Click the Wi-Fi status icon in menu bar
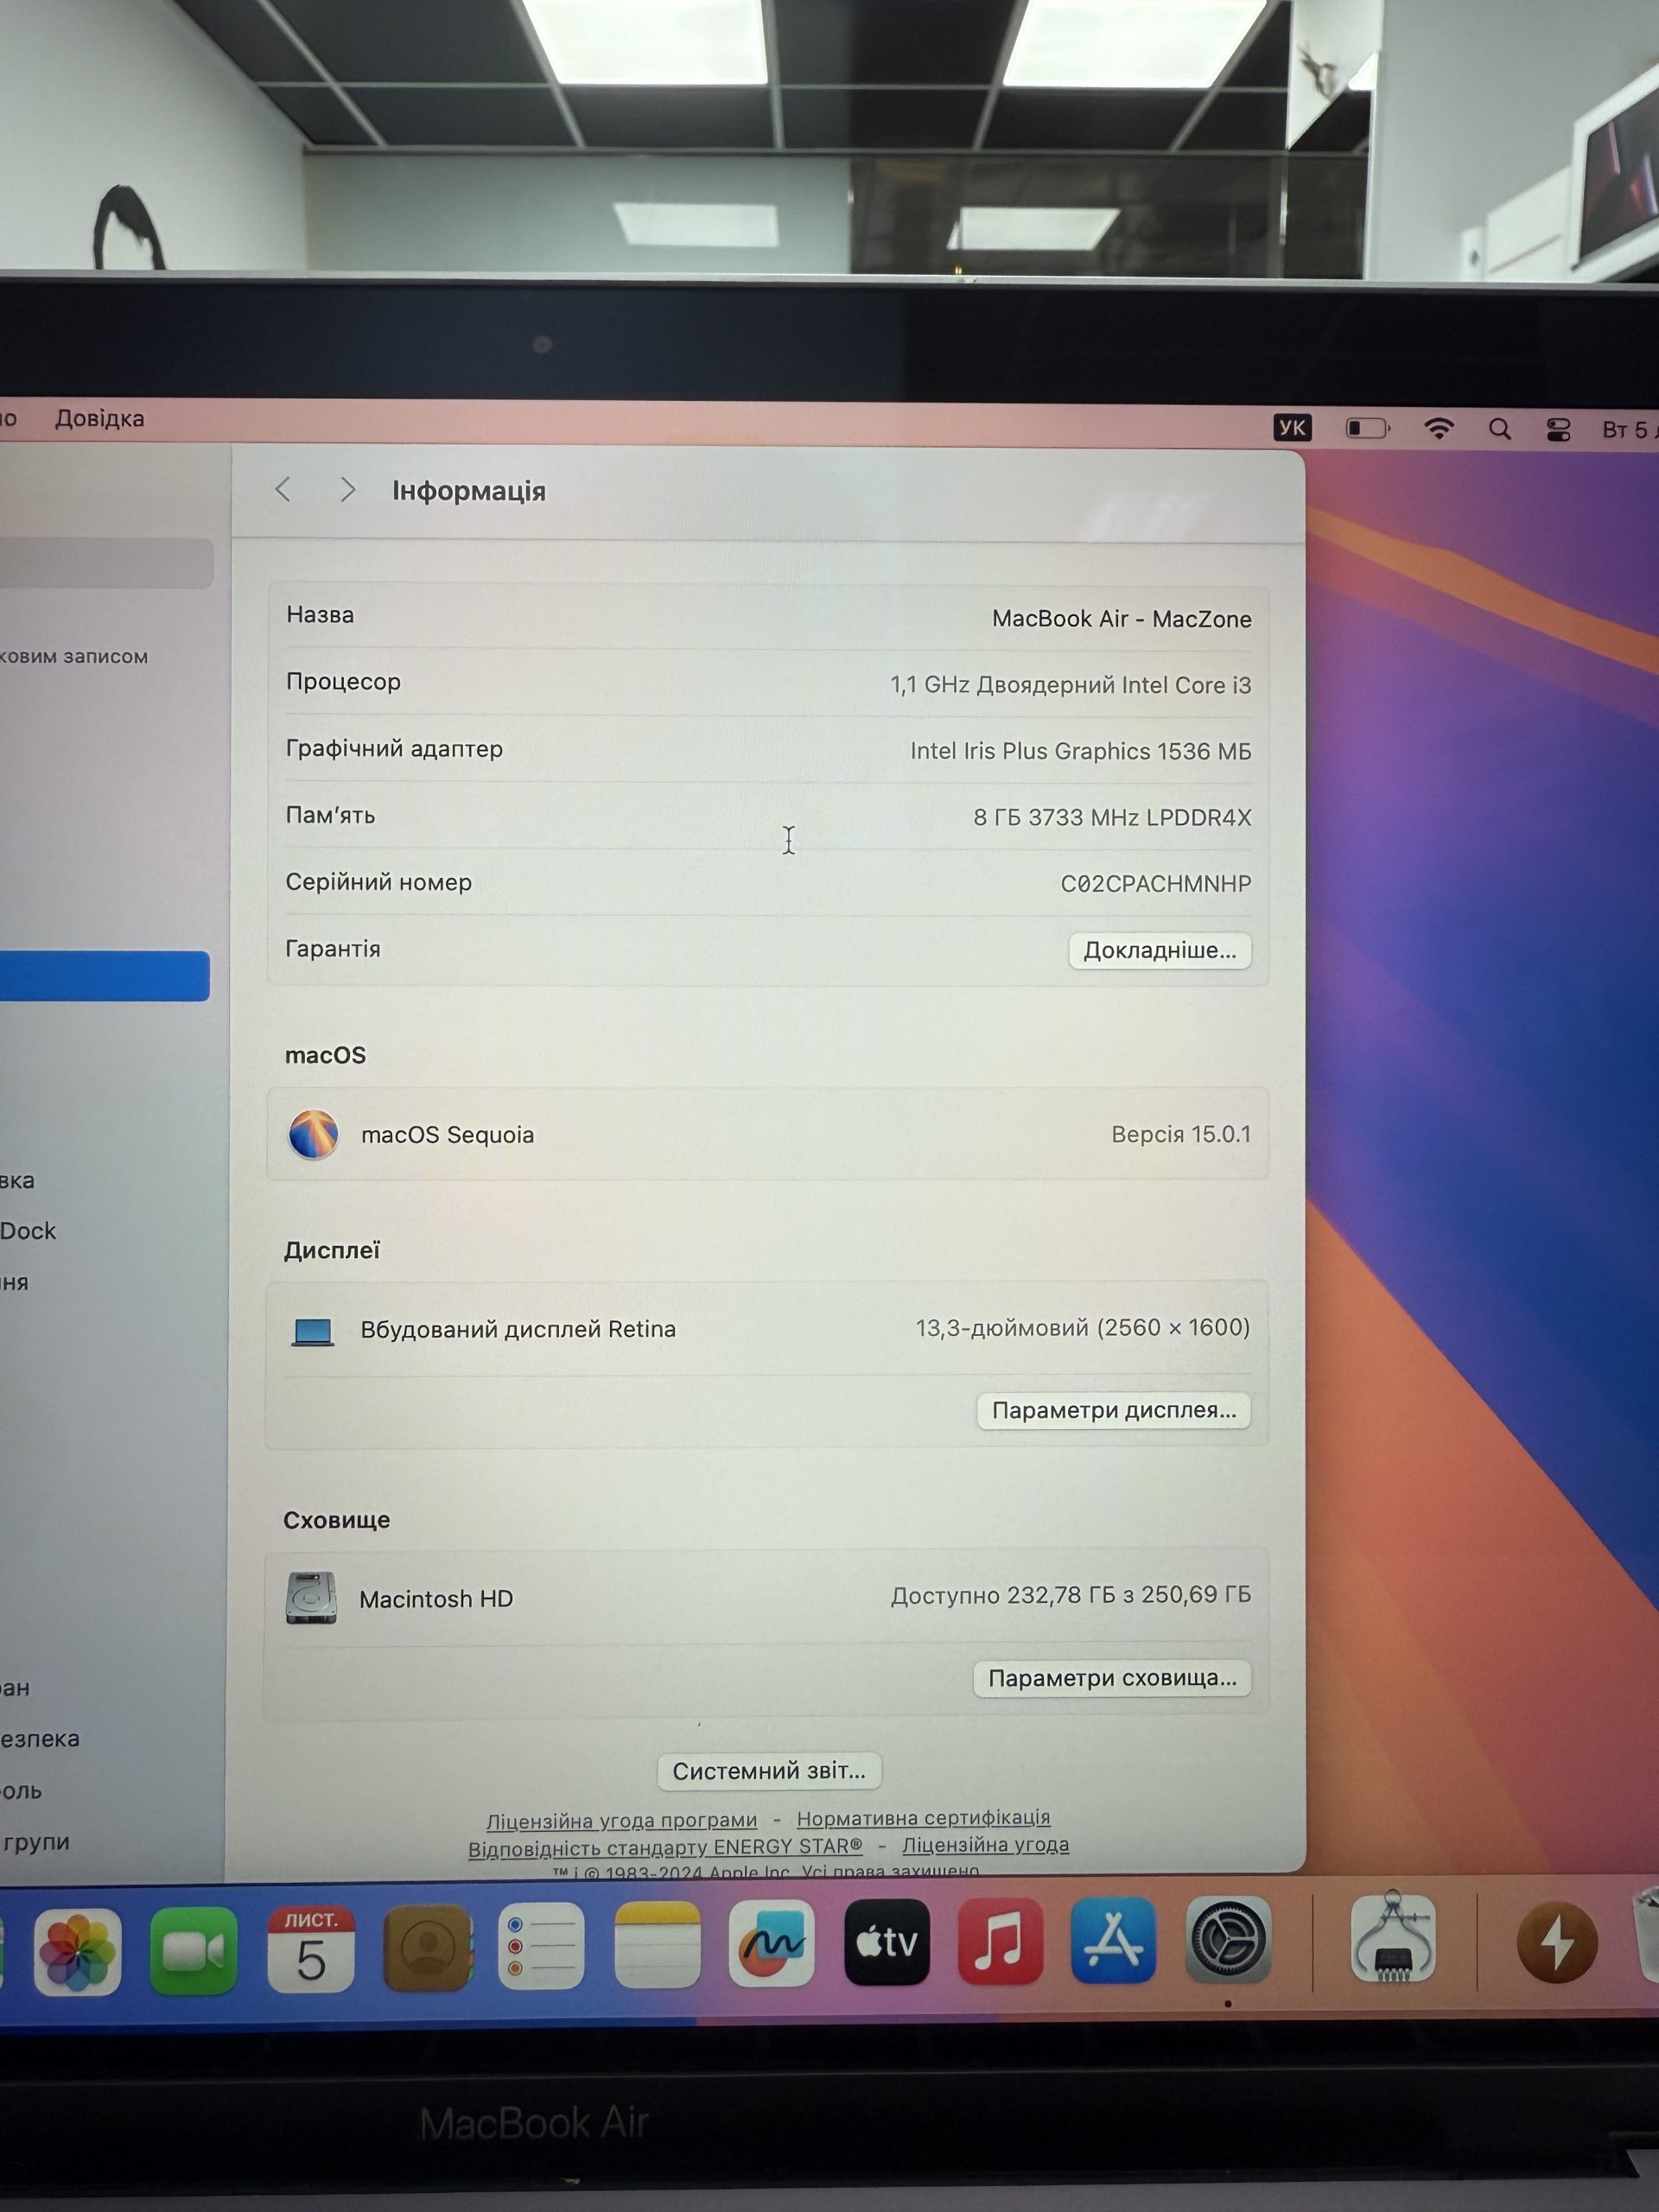Viewport: 1659px width, 2212px height. (x=1438, y=429)
